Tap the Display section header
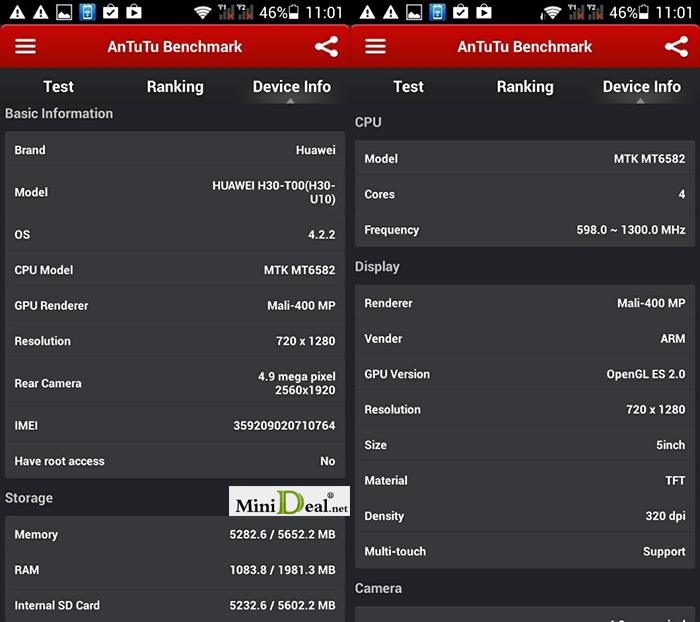Viewport: 700px width, 622px height. point(377,267)
